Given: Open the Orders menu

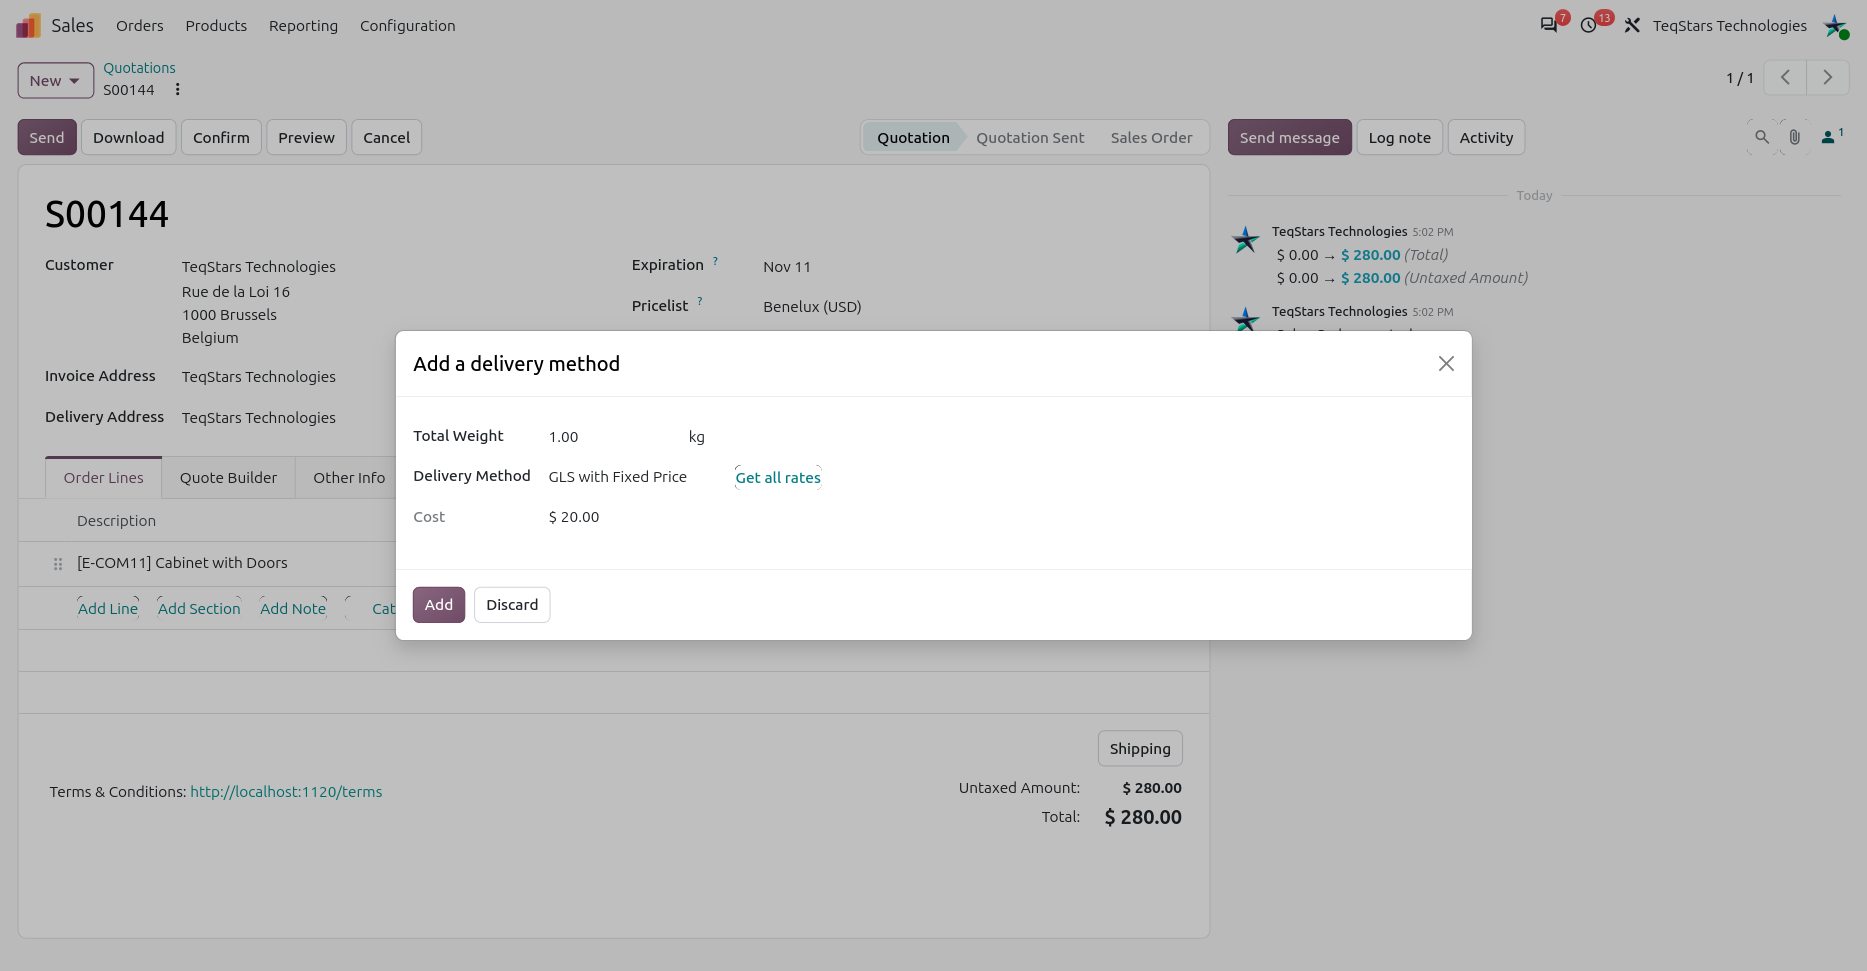Looking at the screenshot, I should pyautogui.click(x=139, y=26).
